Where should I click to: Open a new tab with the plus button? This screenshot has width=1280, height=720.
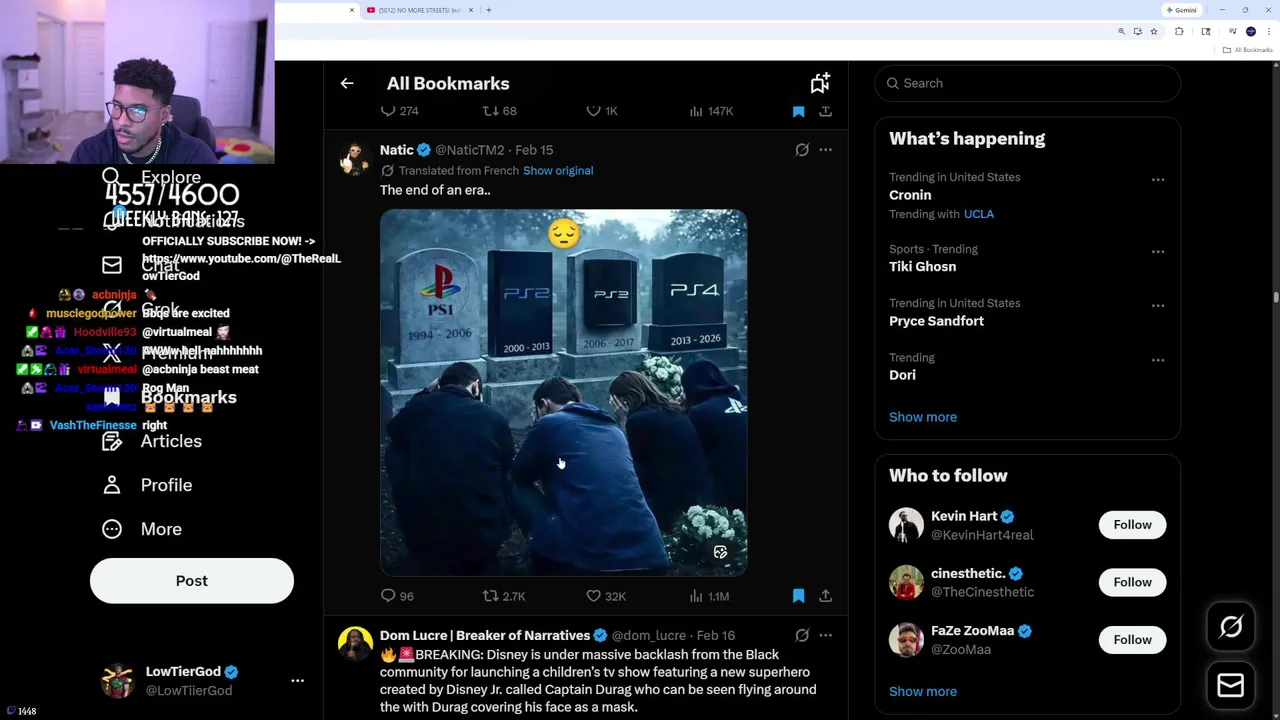pyautogui.click(x=488, y=10)
